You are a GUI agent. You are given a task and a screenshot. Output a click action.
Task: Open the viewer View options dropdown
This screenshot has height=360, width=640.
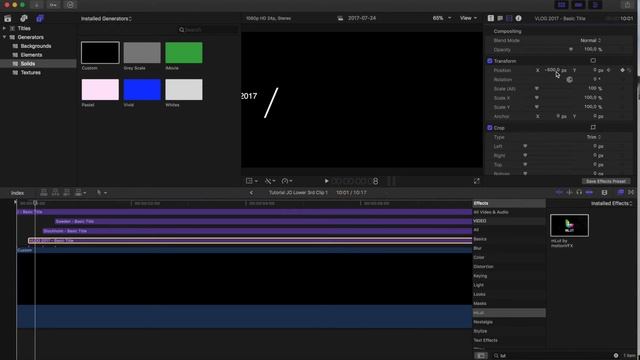468,18
